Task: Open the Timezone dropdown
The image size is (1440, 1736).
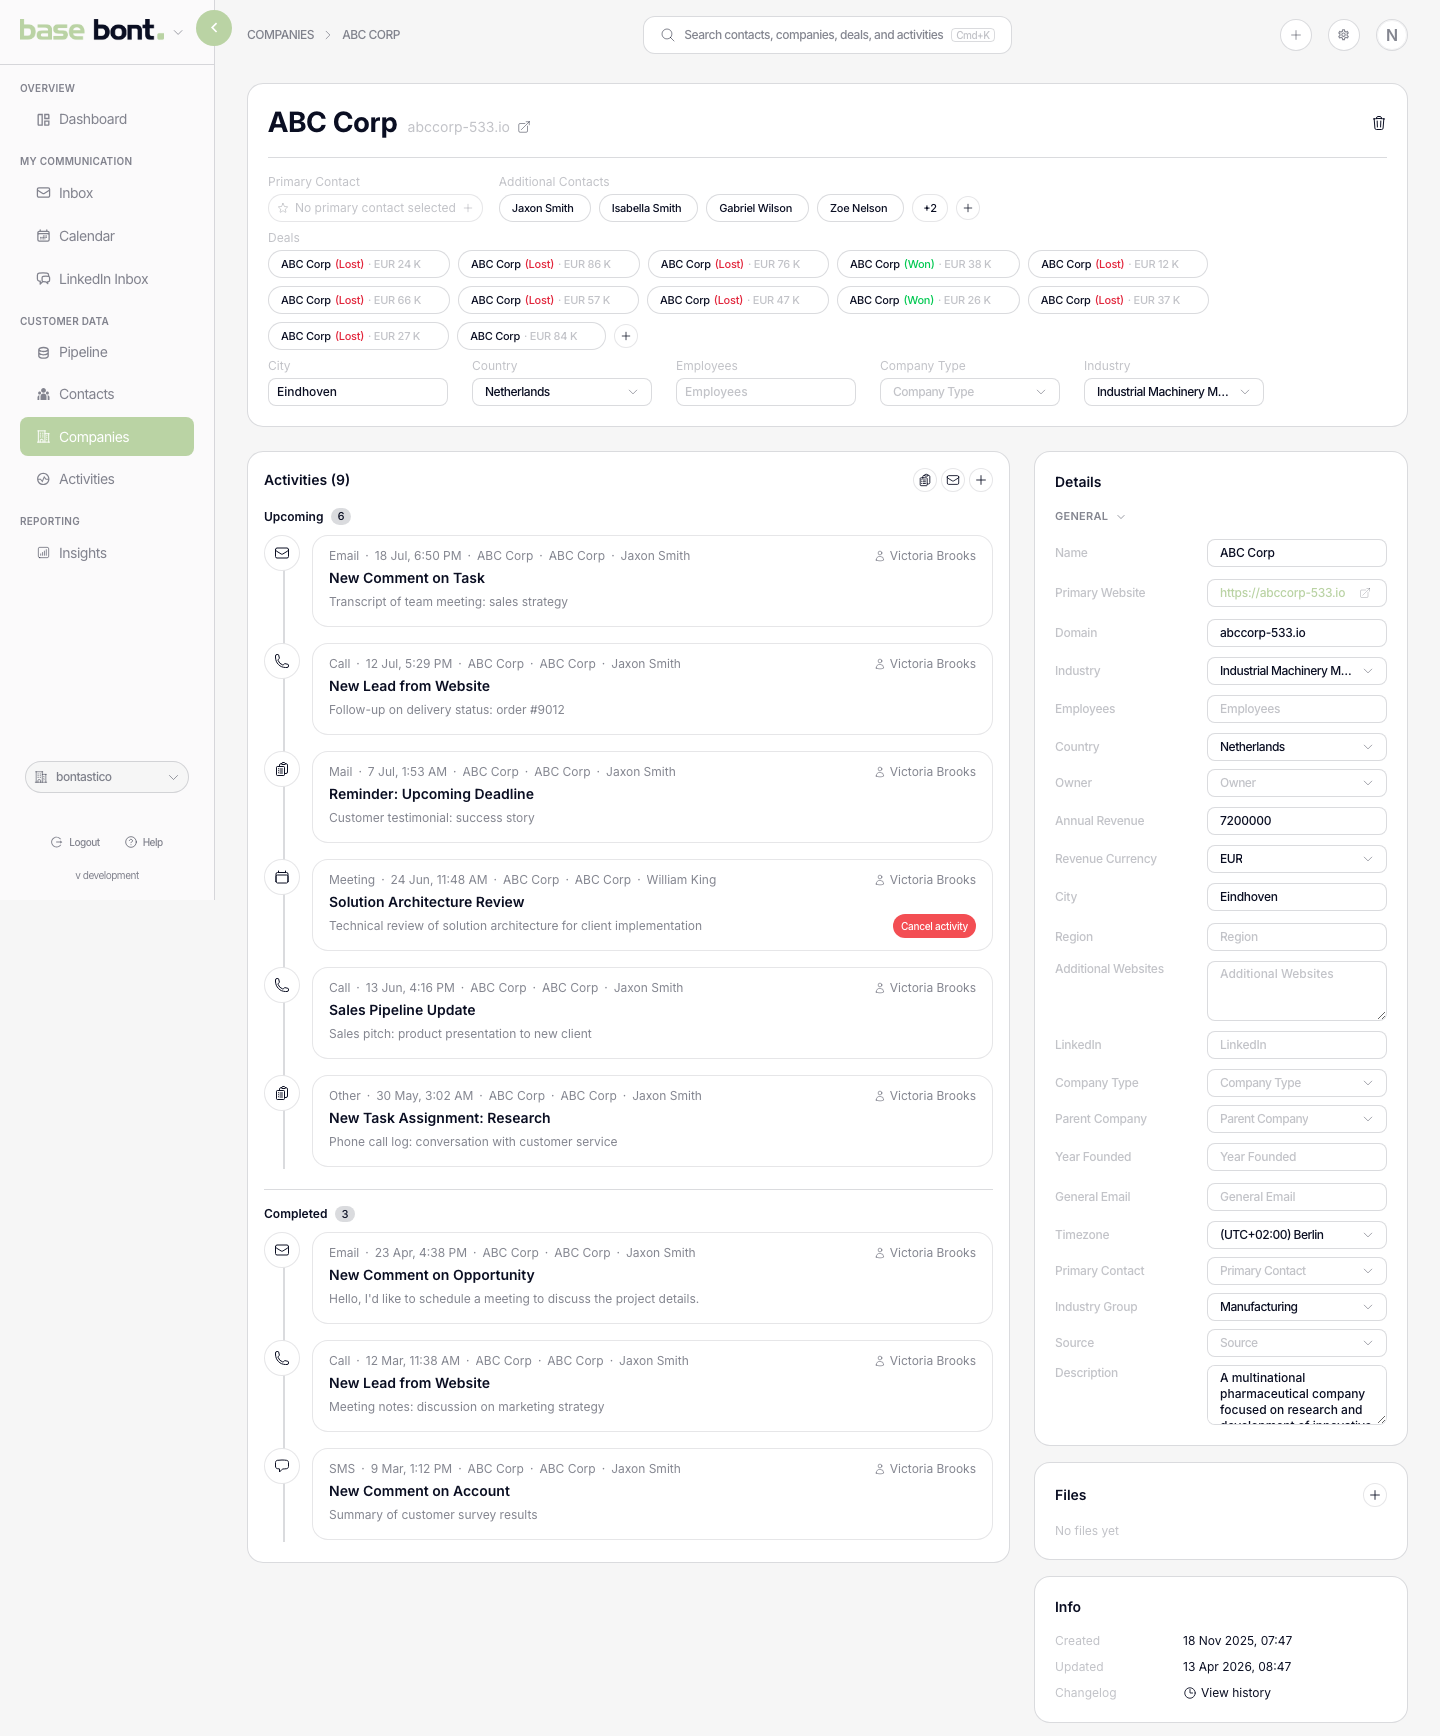Action: tap(1297, 1235)
